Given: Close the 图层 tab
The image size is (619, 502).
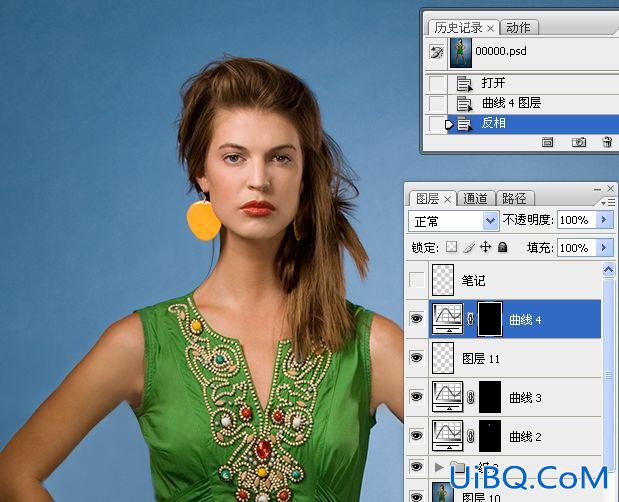Looking at the screenshot, I should coord(447,200).
